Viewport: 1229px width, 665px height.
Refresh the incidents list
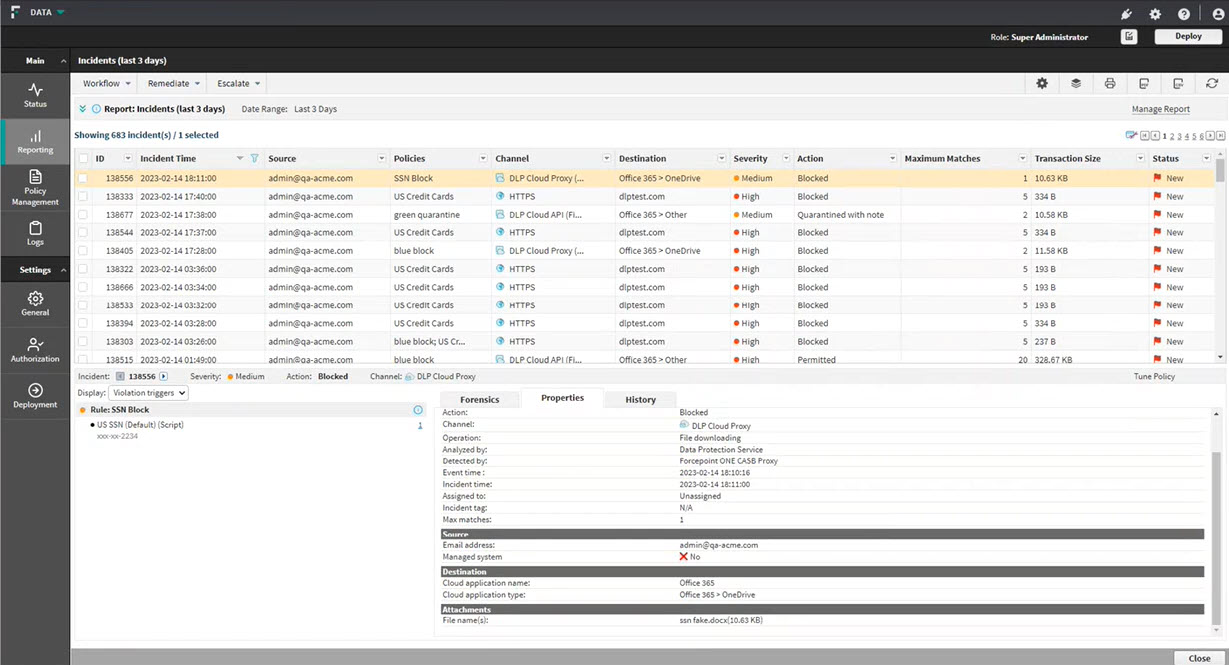[x=1212, y=84]
